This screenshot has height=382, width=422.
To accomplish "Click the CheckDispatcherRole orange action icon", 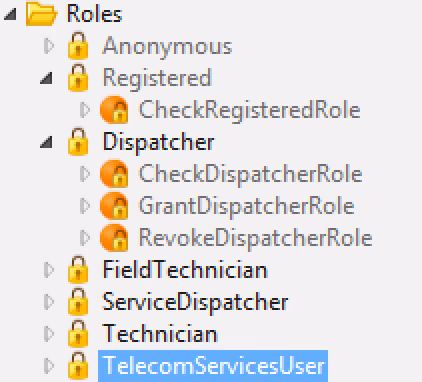I will click(114, 174).
